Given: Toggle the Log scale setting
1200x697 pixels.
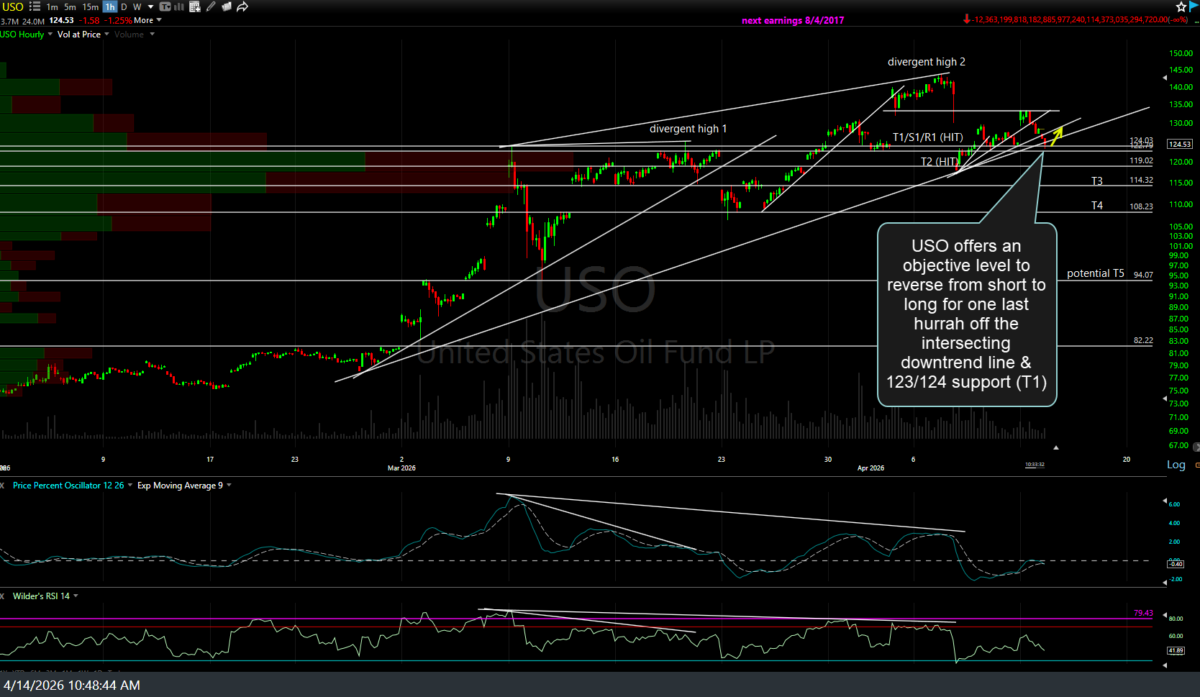Looking at the screenshot, I should click(1176, 465).
